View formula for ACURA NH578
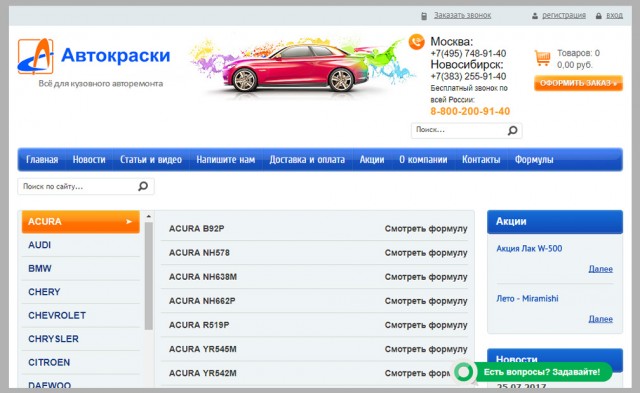Image resolution: width=640 pixels, height=393 pixels. click(426, 253)
